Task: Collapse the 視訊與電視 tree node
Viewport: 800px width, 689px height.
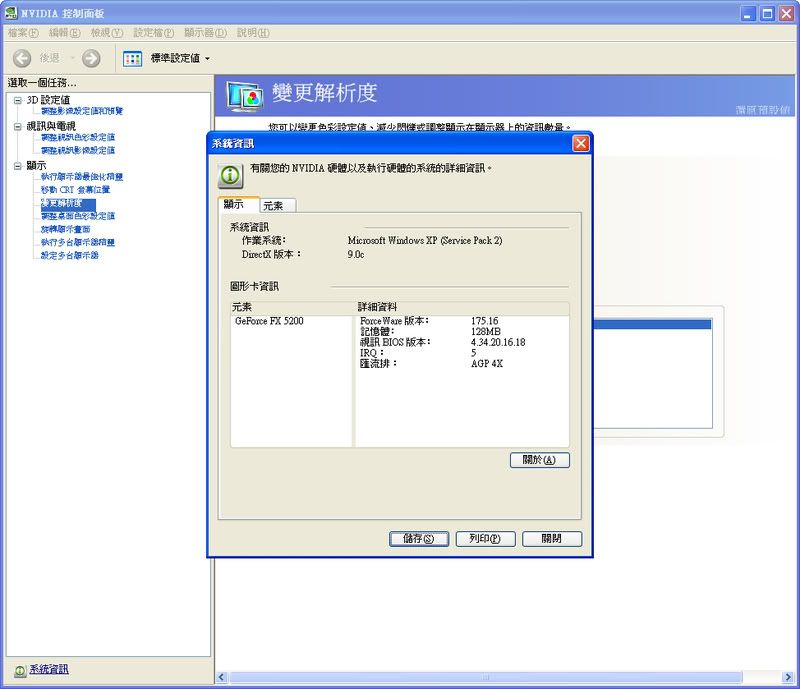Action: (x=17, y=126)
